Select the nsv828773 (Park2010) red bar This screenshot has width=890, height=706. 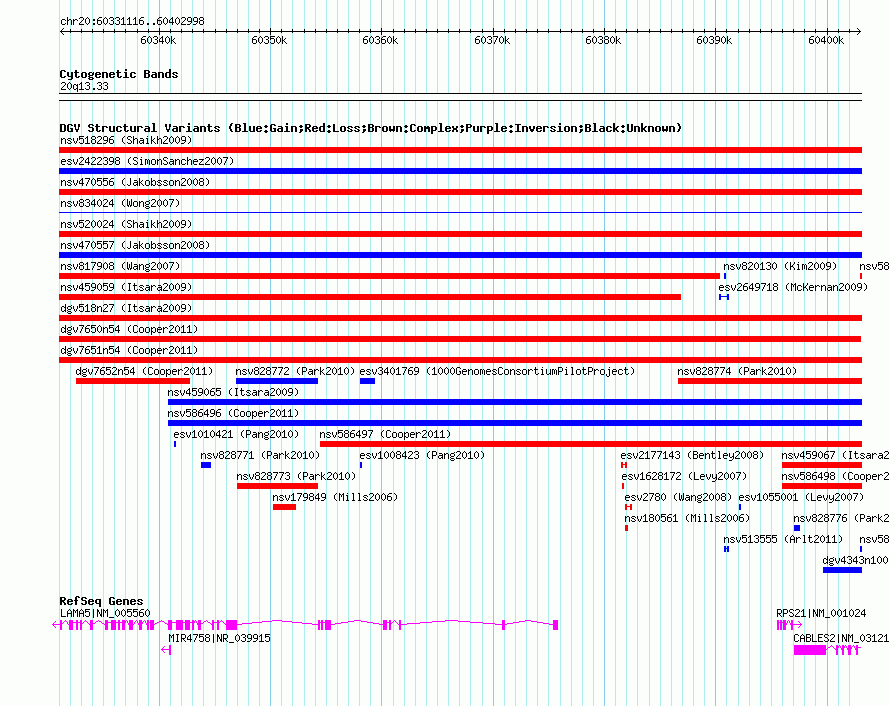tap(278, 486)
